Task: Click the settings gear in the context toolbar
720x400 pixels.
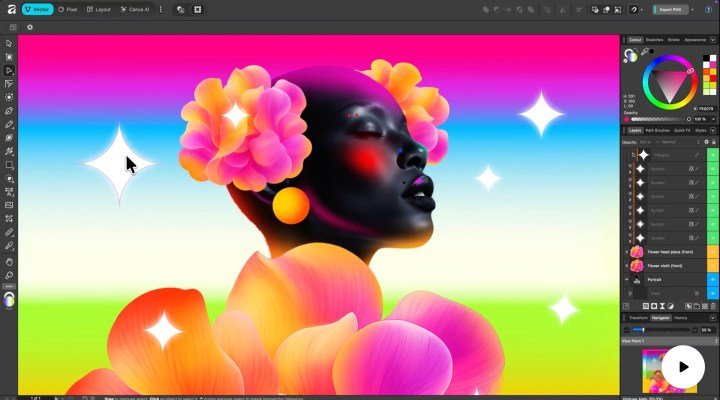Action: (30, 28)
